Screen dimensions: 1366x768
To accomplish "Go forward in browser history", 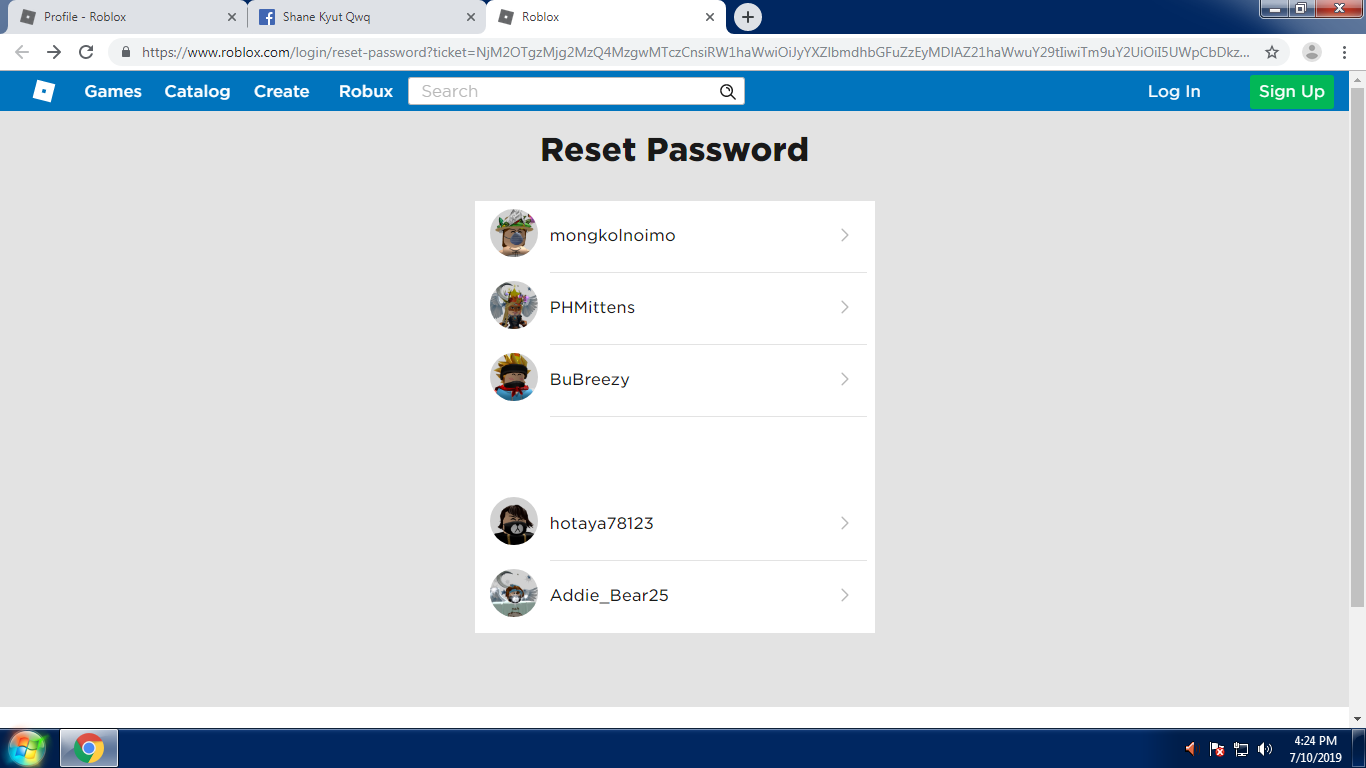I will (x=54, y=52).
